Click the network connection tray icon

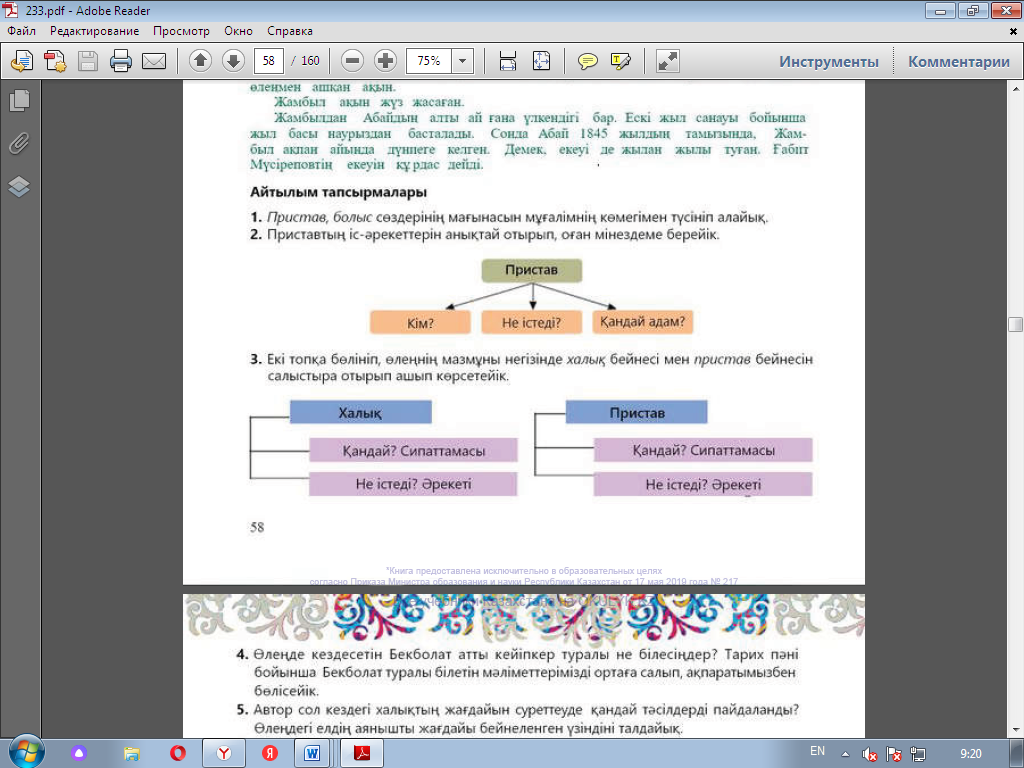point(918,754)
